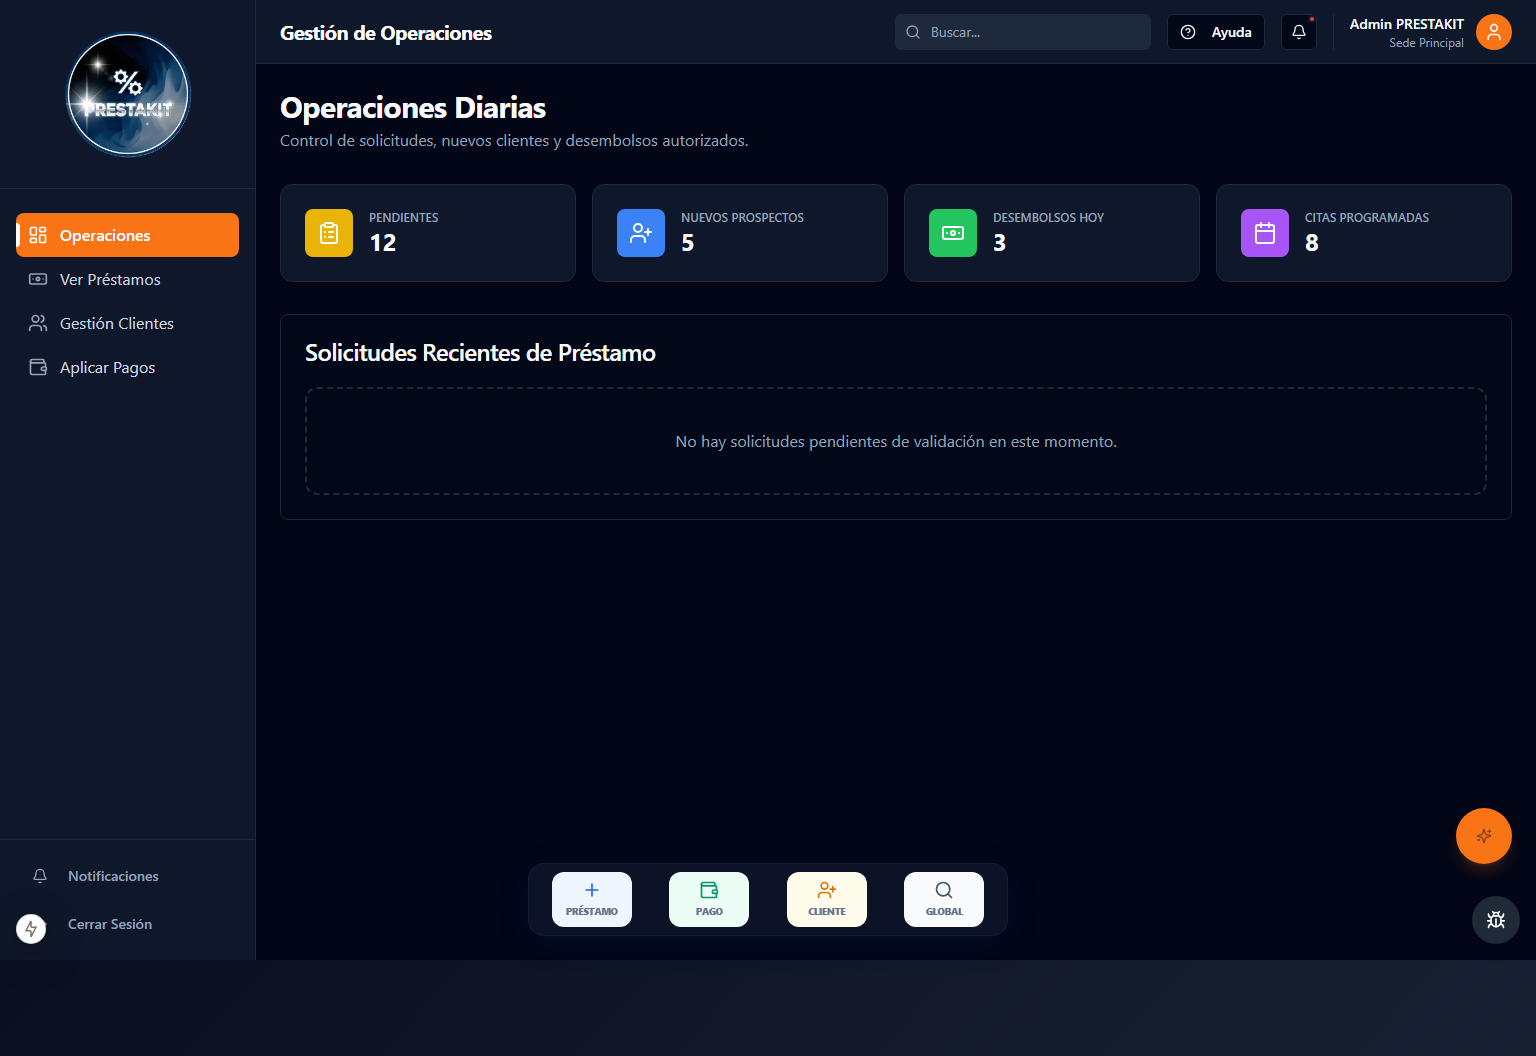1536x1056 pixels.
Task: Open the Operaciones sidebar section
Action: point(128,235)
